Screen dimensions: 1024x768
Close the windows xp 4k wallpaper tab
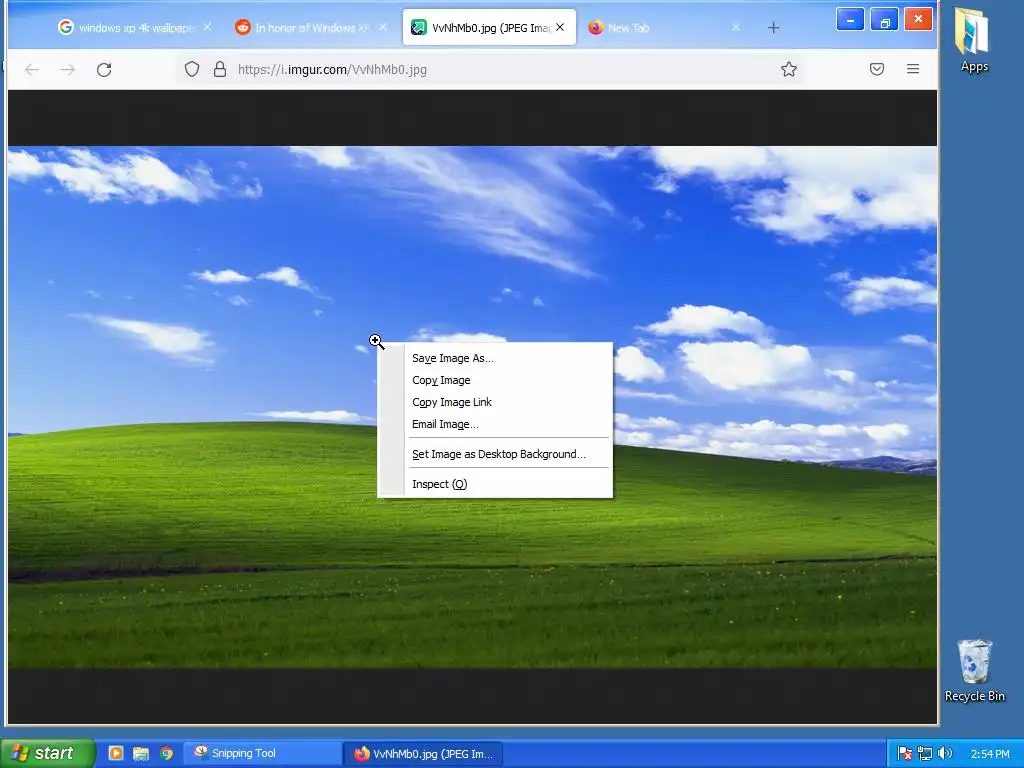(x=207, y=27)
